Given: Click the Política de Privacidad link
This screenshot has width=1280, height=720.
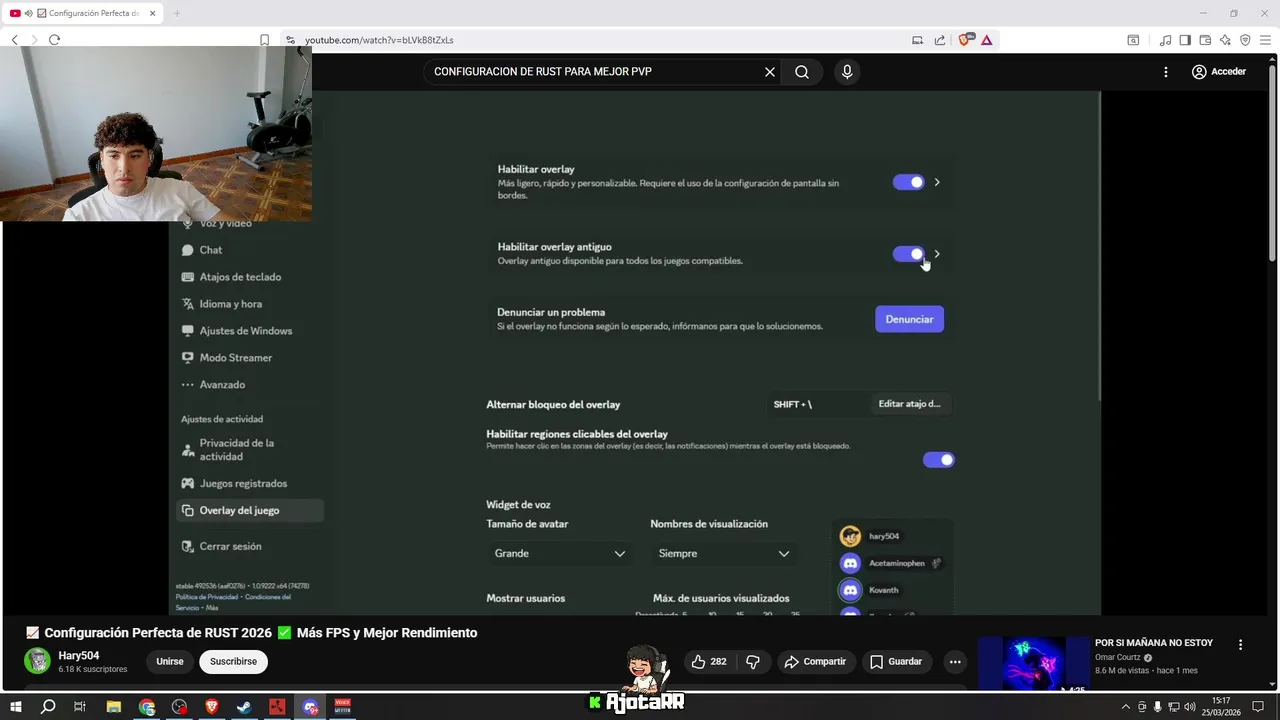Looking at the screenshot, I should (x=208, y=597).
